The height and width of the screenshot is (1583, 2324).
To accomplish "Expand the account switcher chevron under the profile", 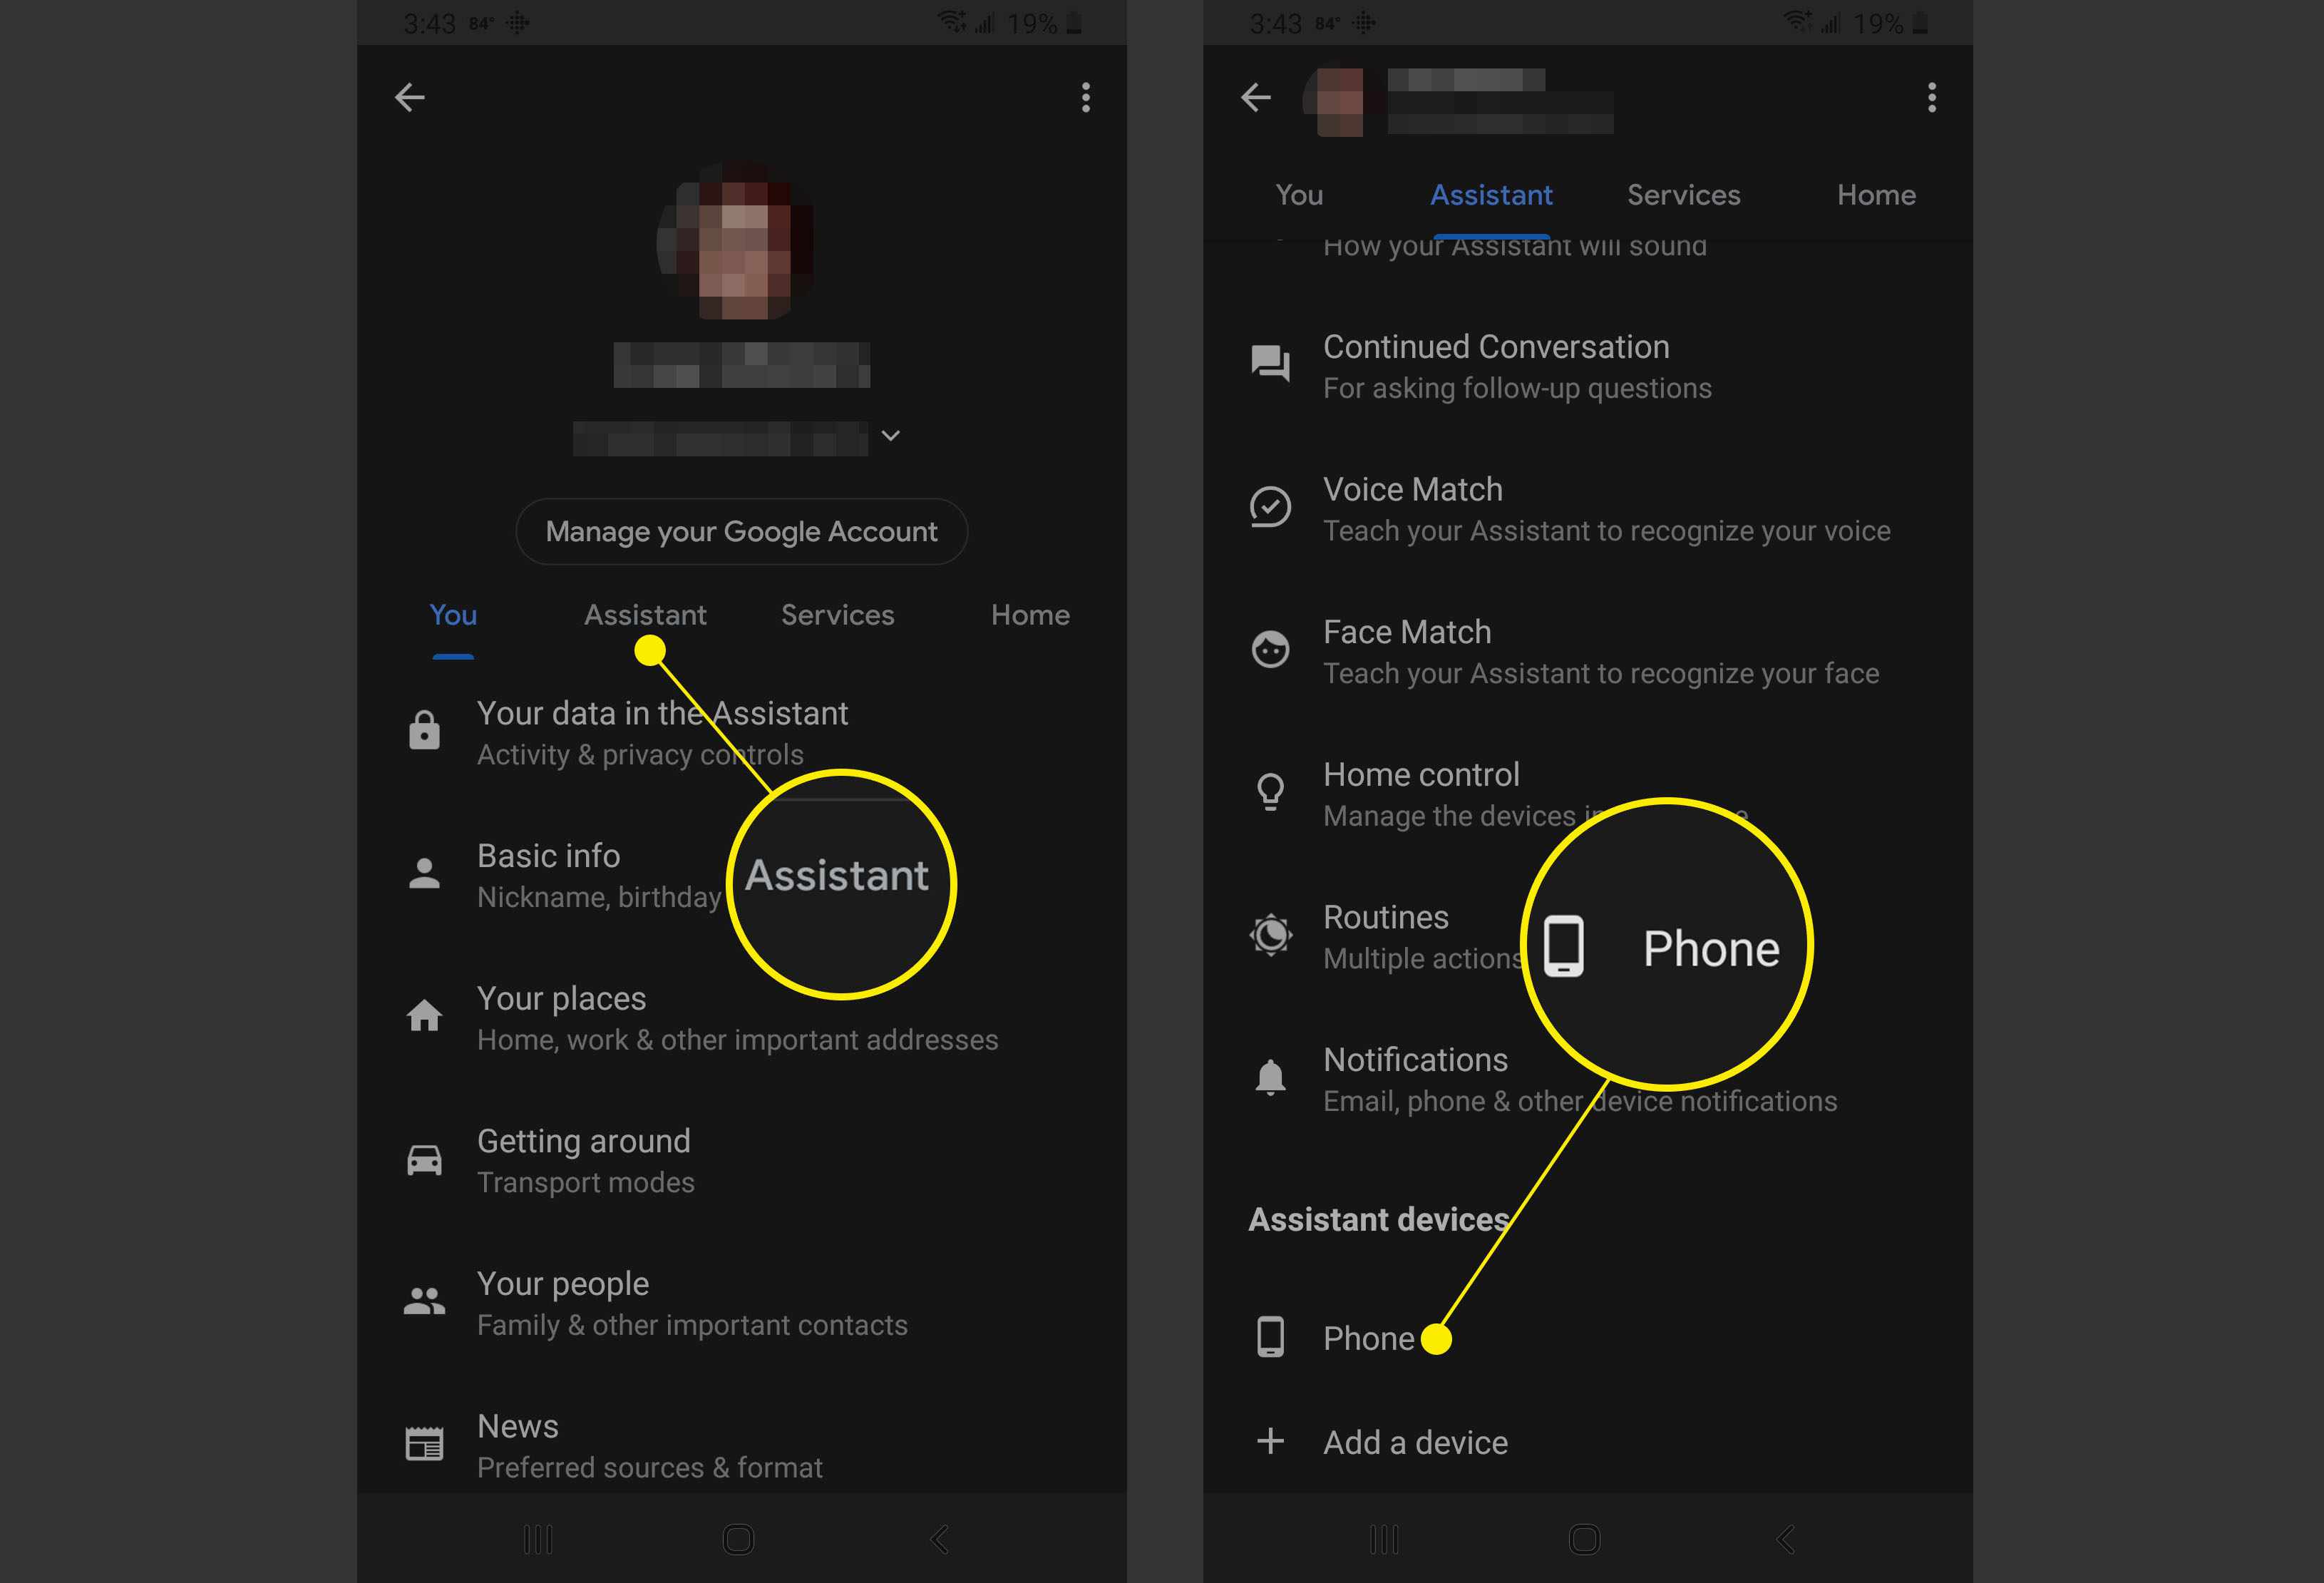I will [x=890, y=435].
